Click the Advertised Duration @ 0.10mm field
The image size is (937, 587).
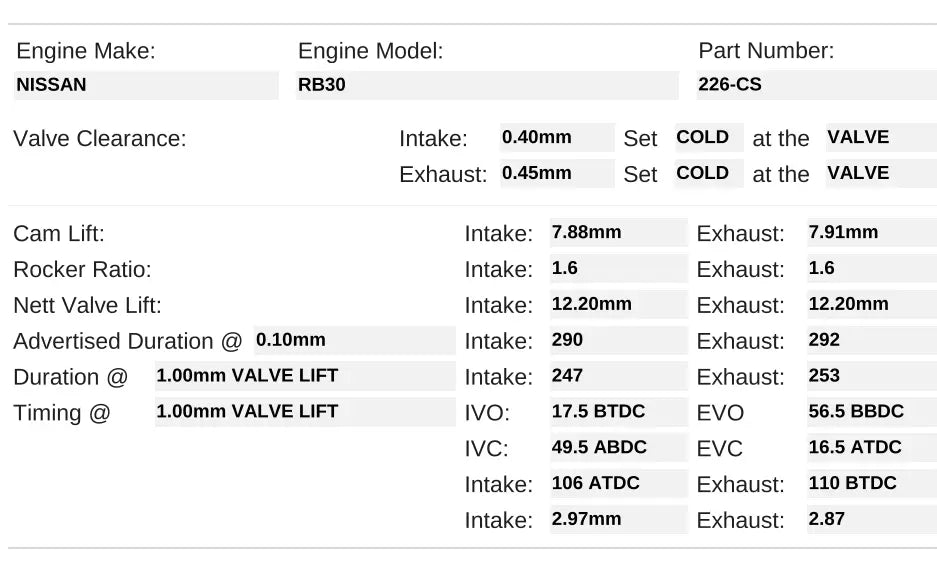(x=354, y=340)
